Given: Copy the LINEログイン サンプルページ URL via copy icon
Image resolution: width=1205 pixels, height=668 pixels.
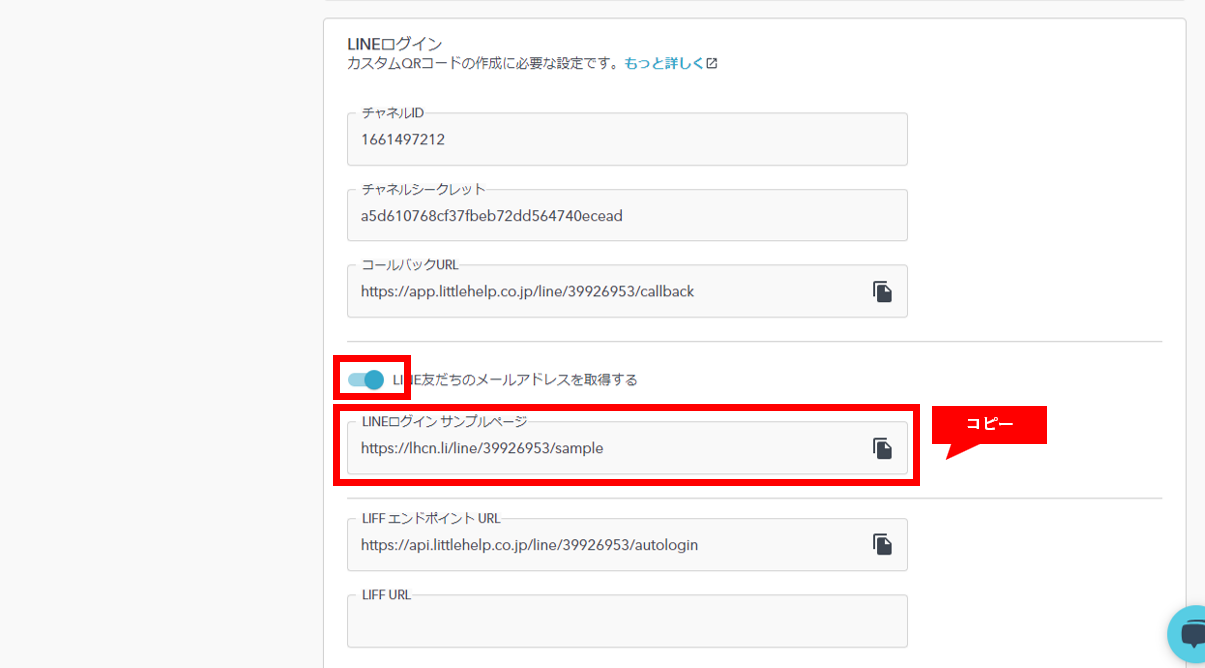Looking at the screenshot, I should click(x=882, y=448).
